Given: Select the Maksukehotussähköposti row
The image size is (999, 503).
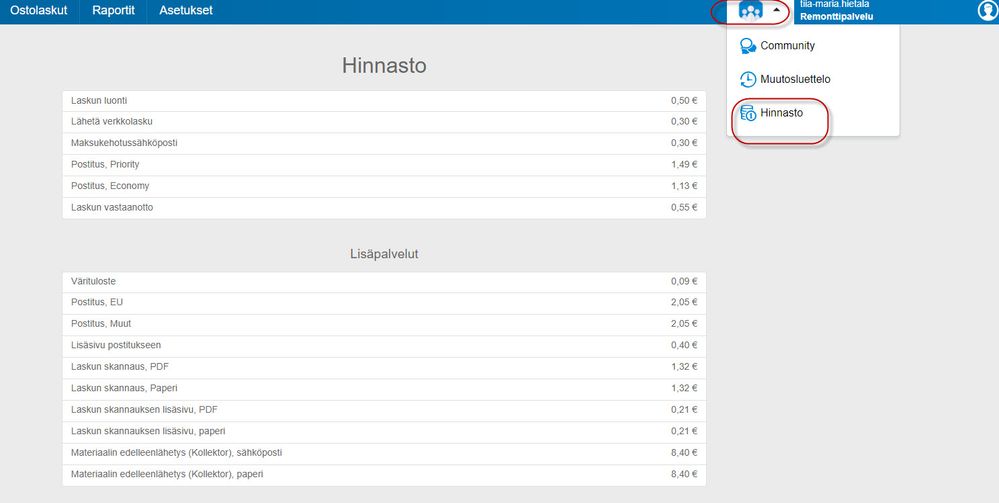Looking at the screenshot, I should click(384, 143).
